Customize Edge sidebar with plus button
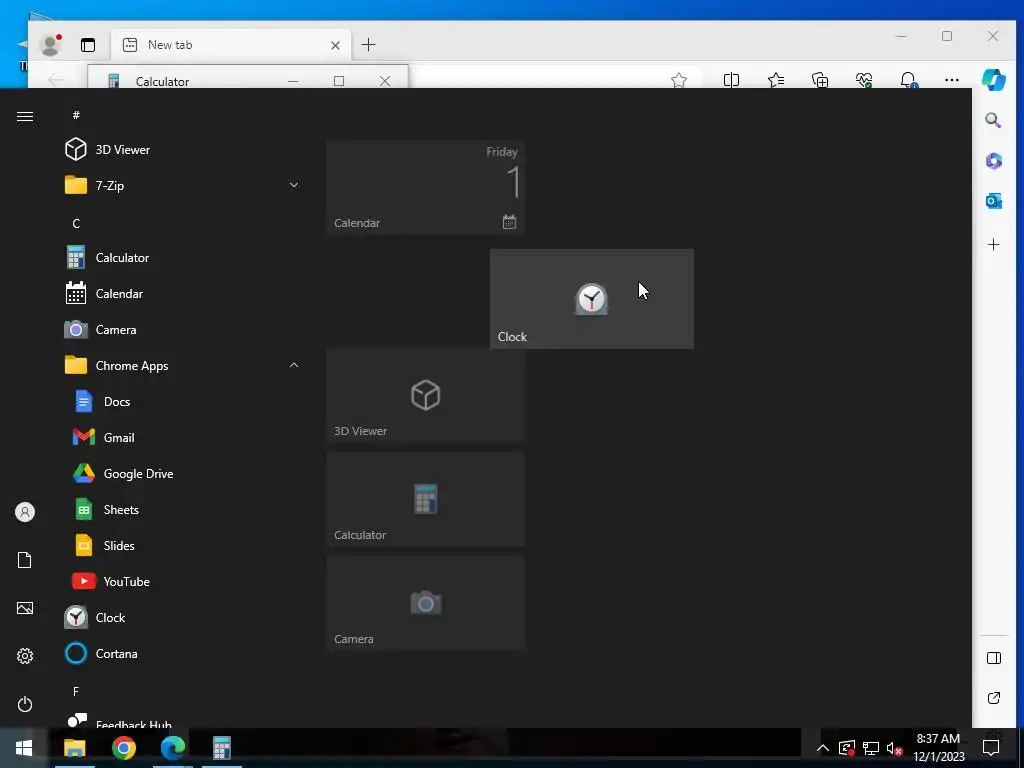This screenshot has width=1024, height=768. (993, 245)
